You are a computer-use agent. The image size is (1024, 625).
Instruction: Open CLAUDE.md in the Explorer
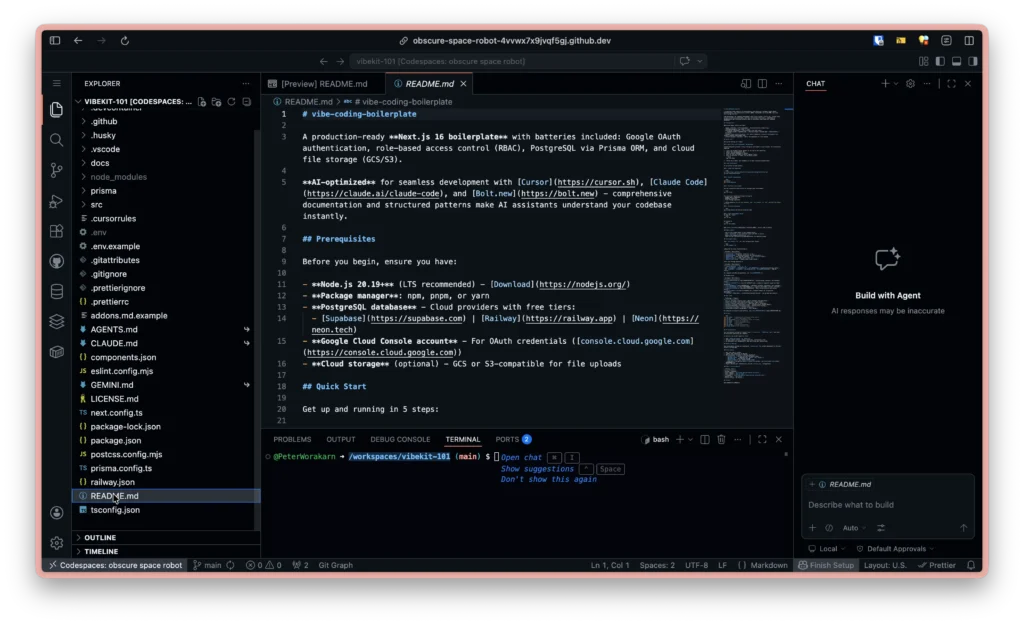coord(114,344)
